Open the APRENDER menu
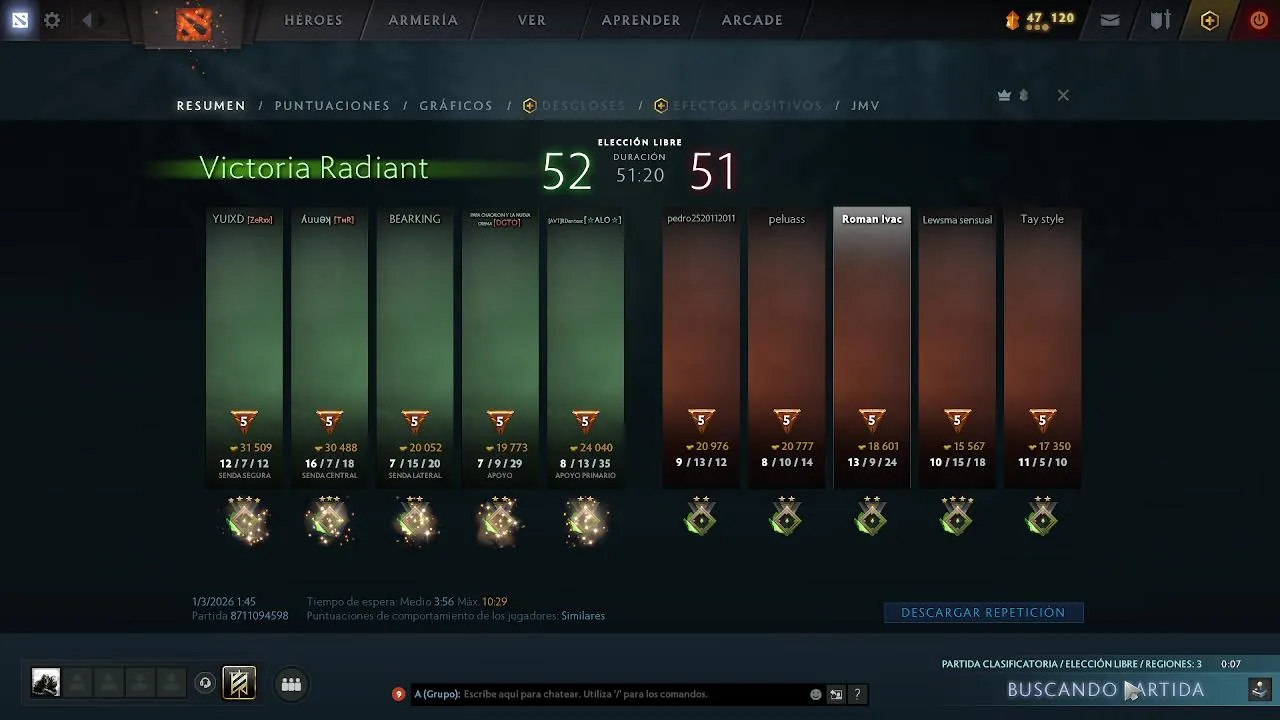Screen dimensions: 1280x720 pyautogui.click(x=641, y=20)
